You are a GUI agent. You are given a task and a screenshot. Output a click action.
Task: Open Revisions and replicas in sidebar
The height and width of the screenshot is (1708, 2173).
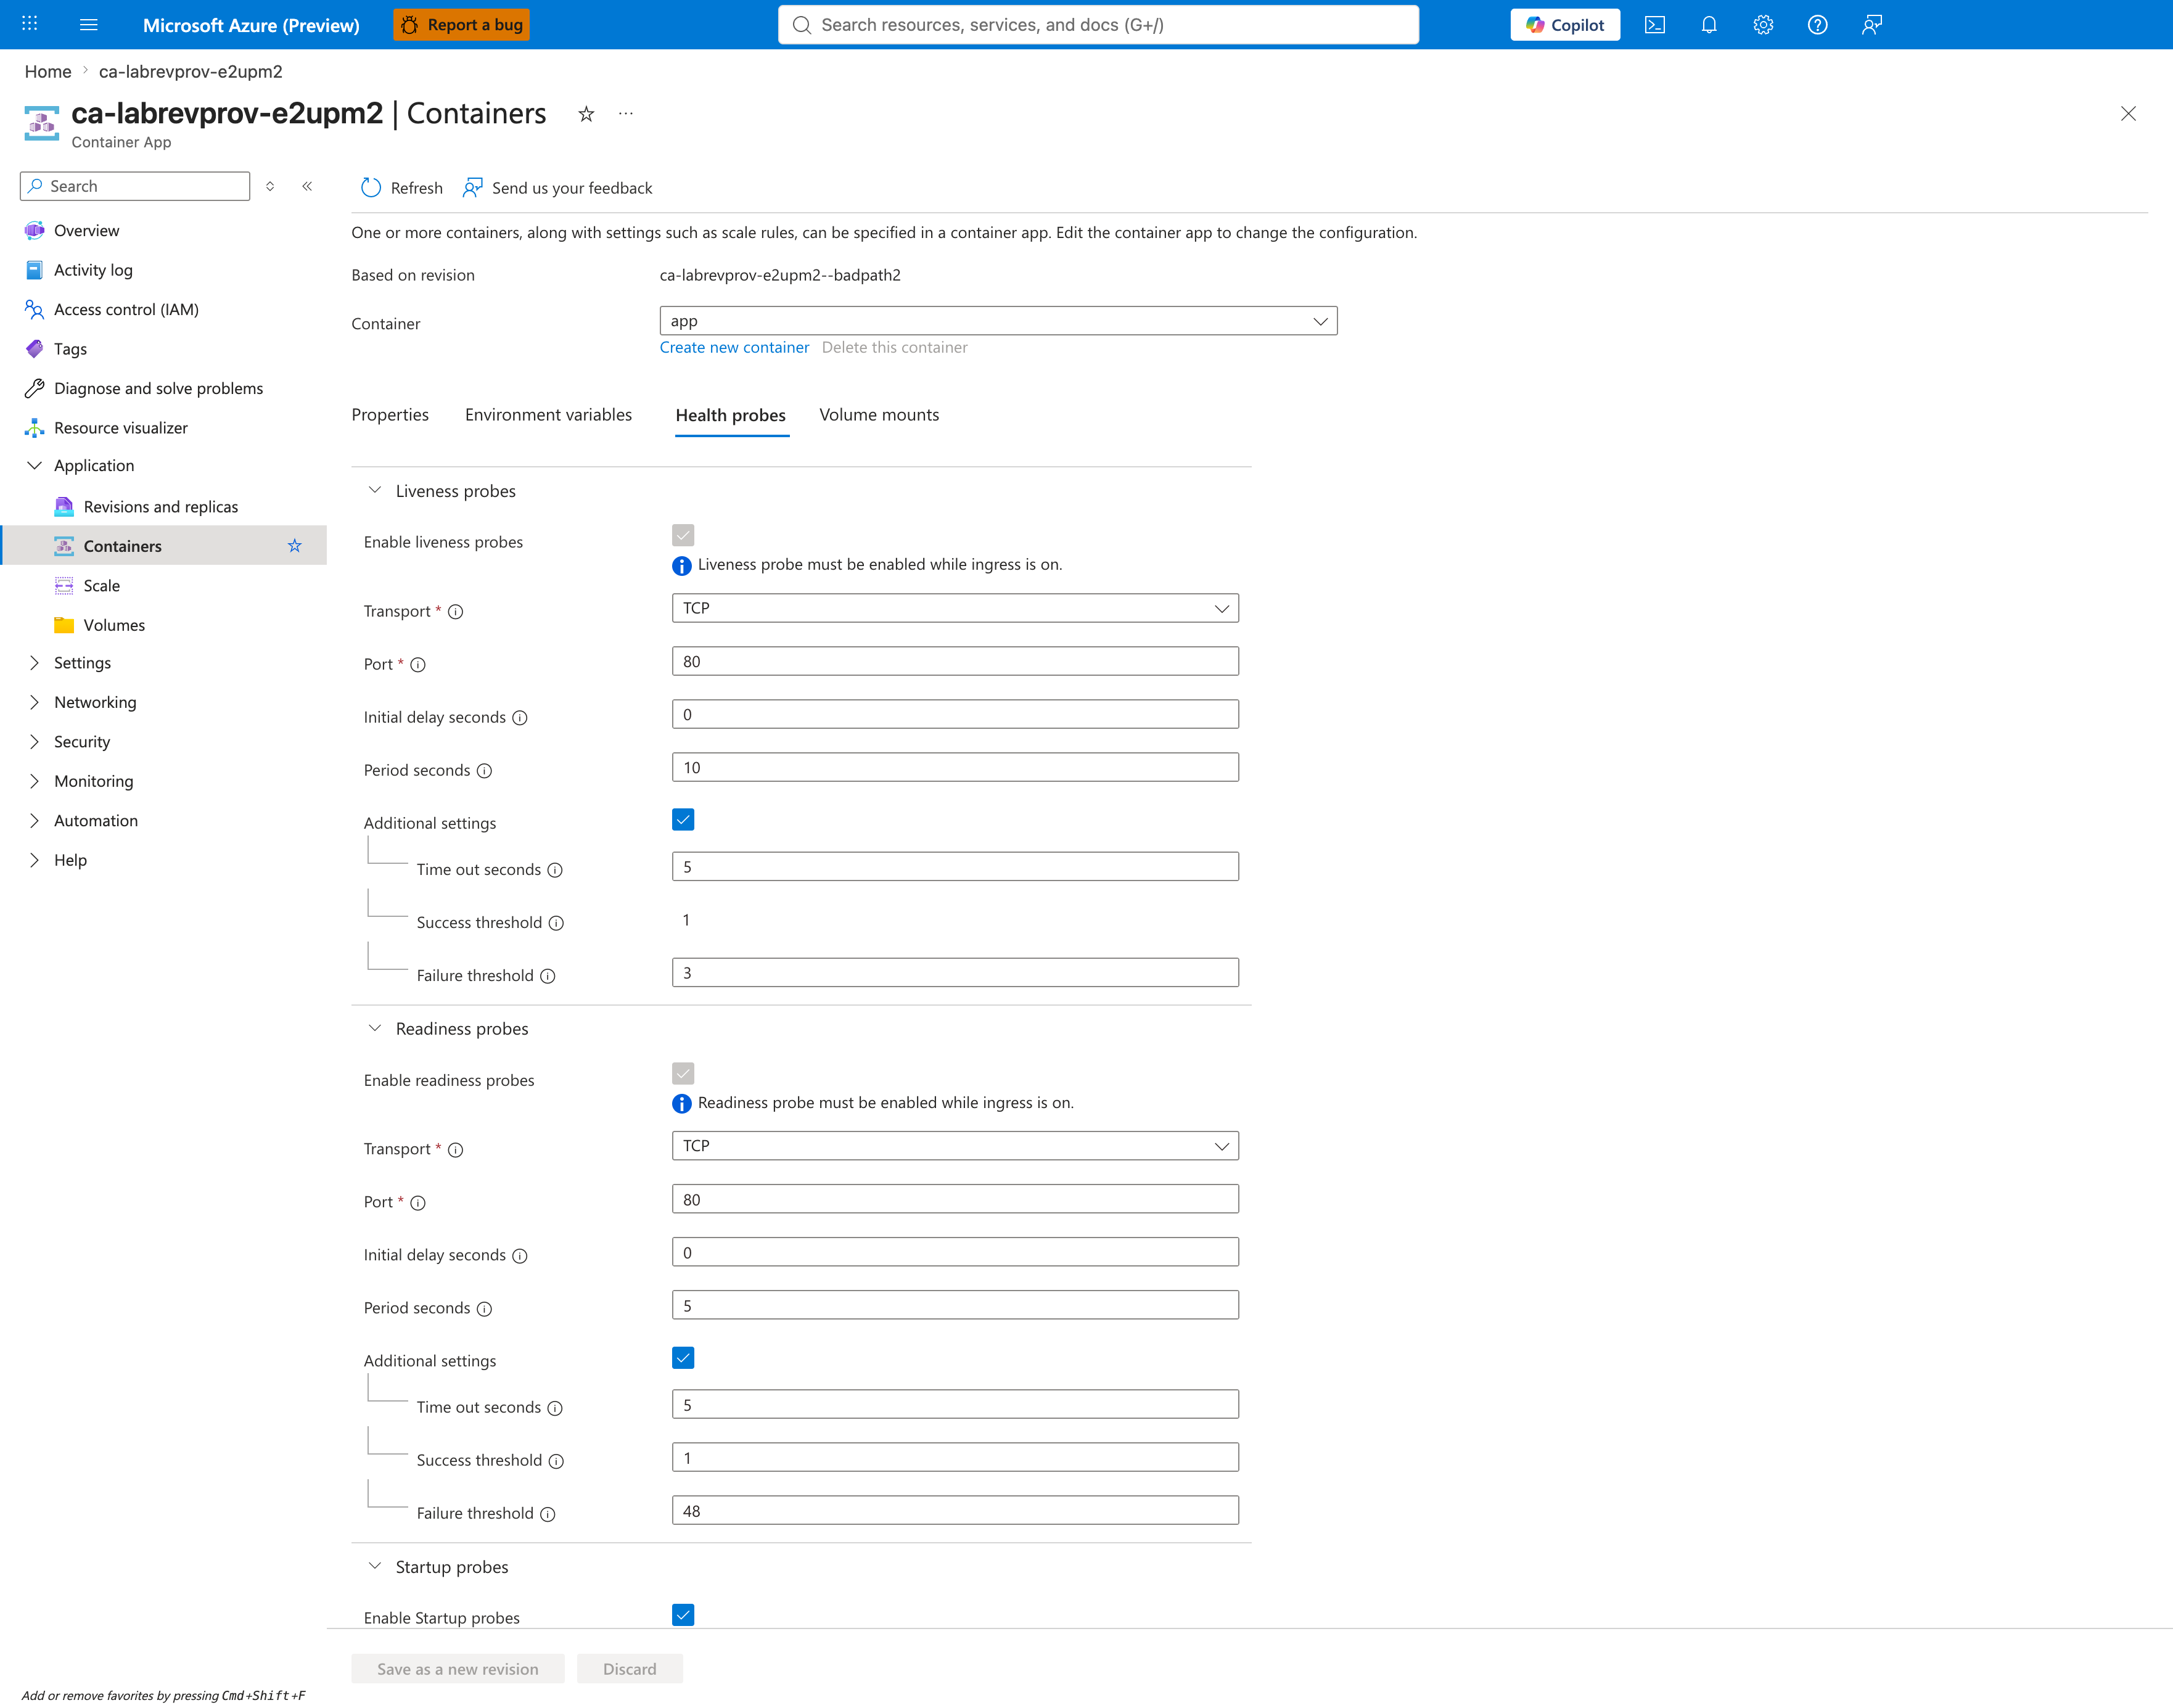pos(161,507)
